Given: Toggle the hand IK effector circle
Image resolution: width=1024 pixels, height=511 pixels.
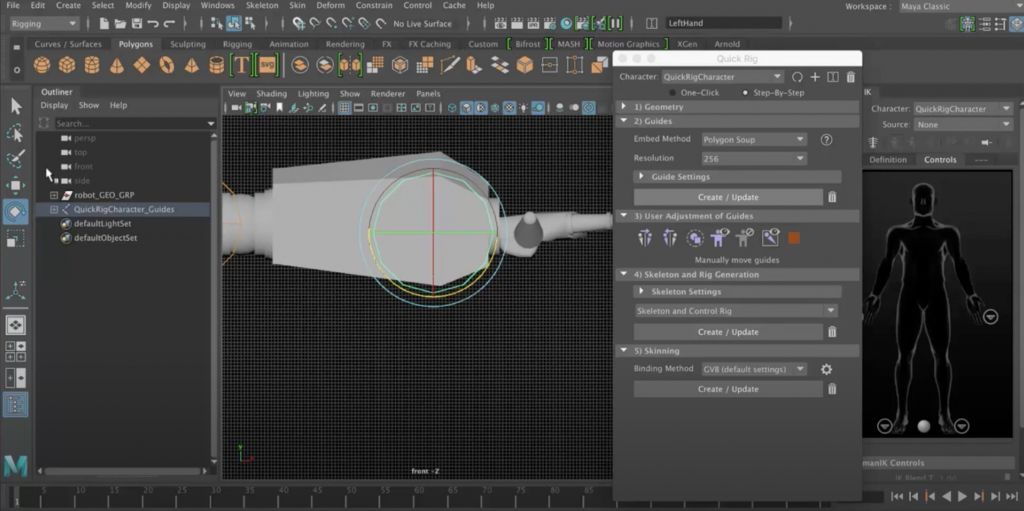Looking at the screenshot, I should tap(991, 317).
